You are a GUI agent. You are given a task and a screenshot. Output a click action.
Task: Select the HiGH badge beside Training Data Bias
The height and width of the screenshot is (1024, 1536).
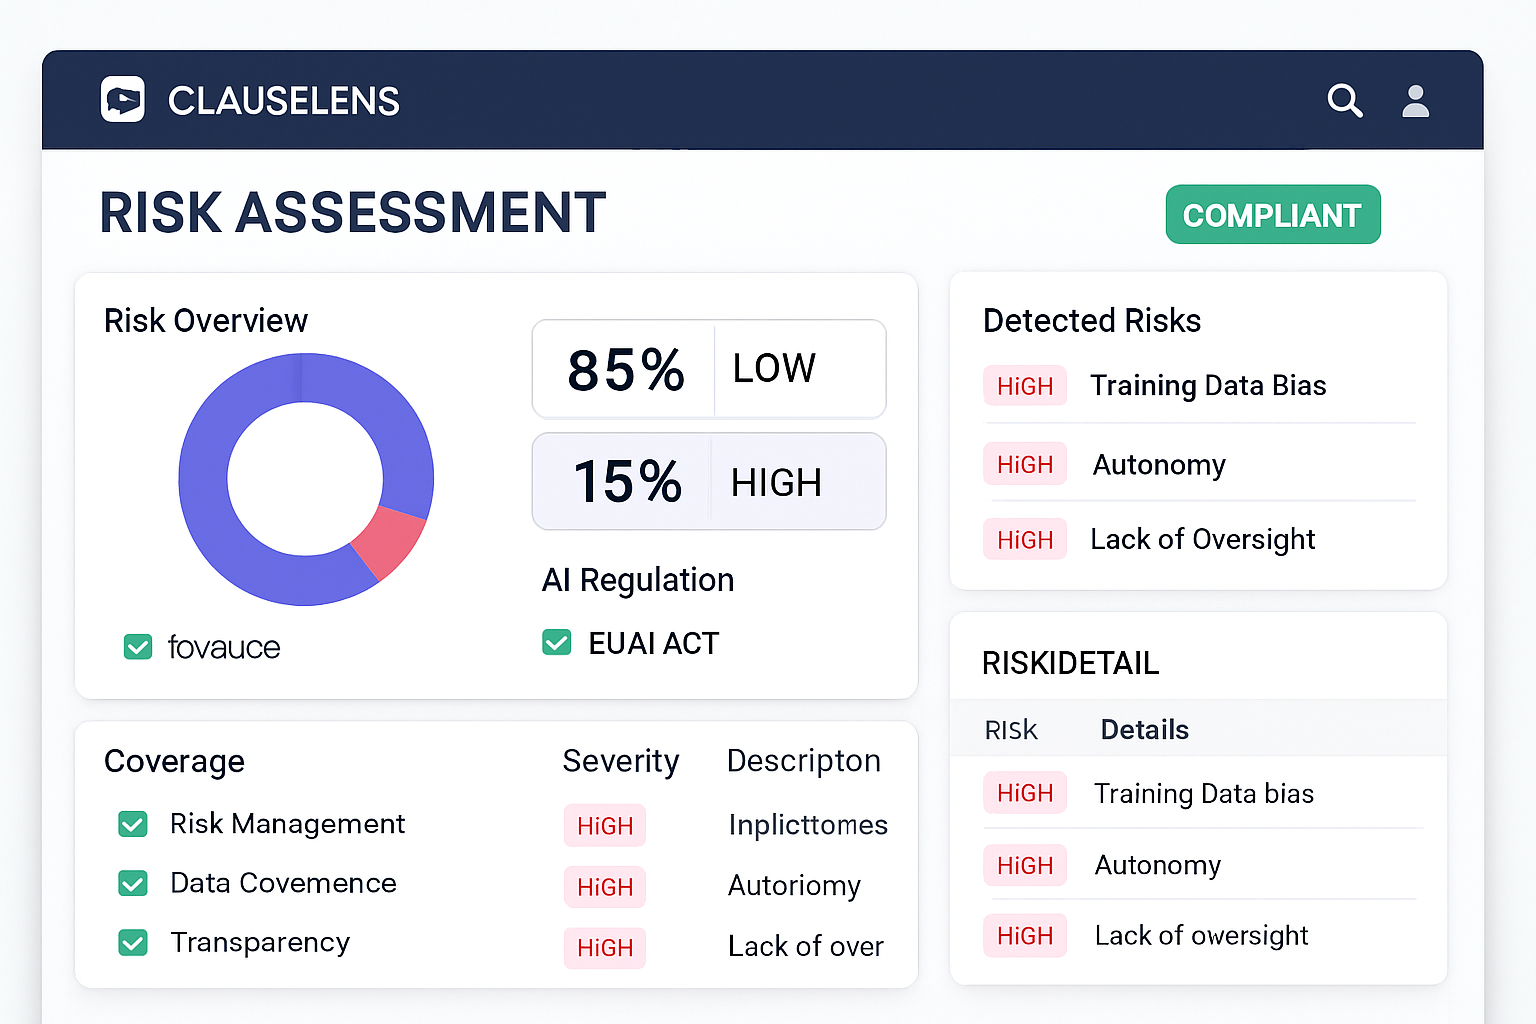click(1025, 385)
